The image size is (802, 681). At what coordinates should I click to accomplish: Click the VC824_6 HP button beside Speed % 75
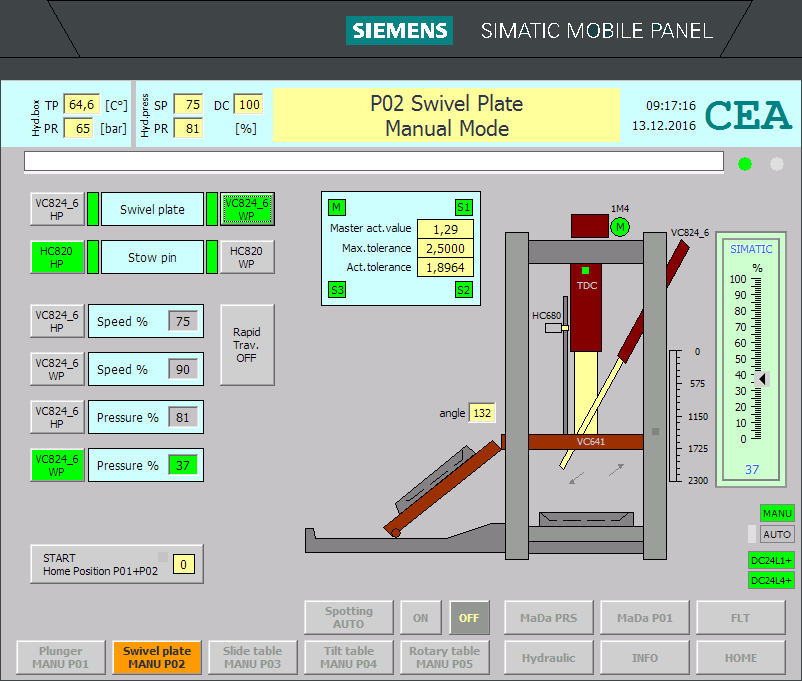click(57, 321)
